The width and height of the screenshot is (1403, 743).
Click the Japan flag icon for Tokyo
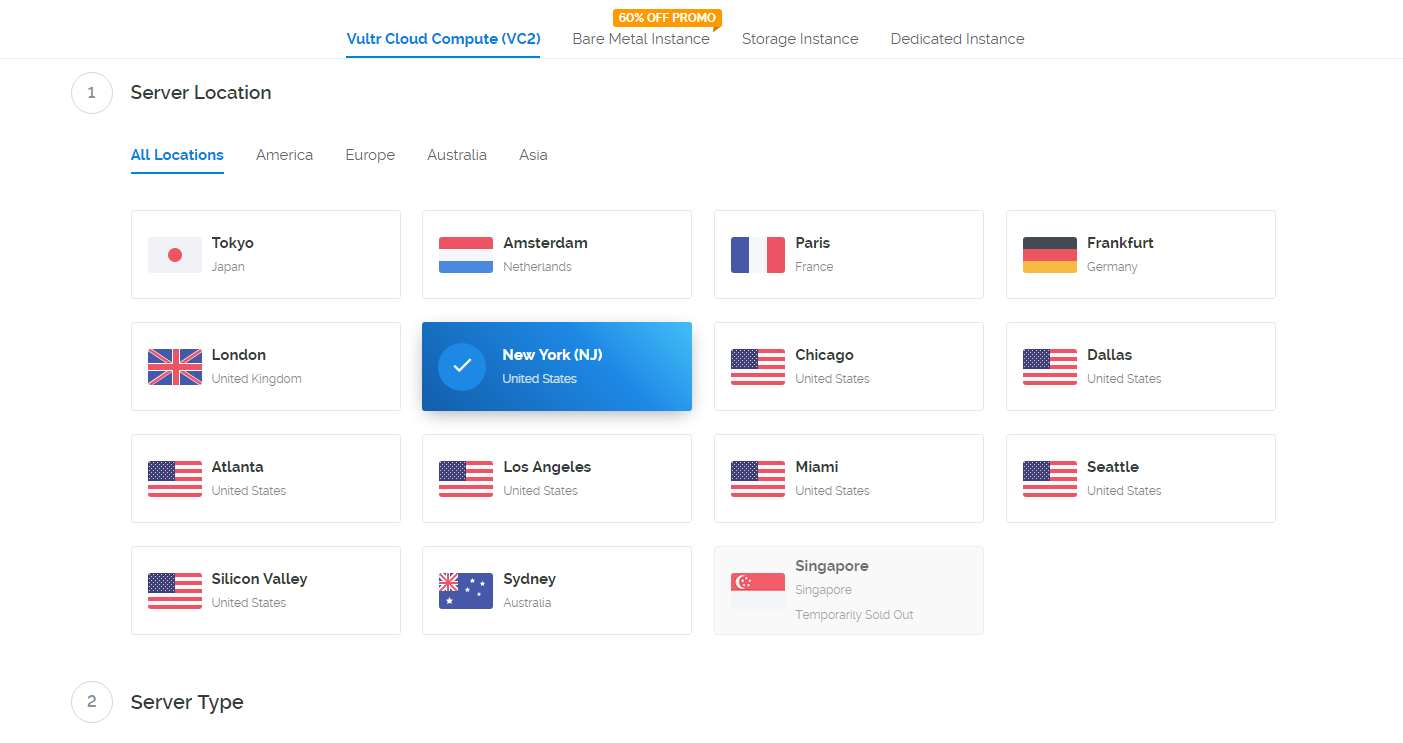pyautogui.click(x=174, y=255)
